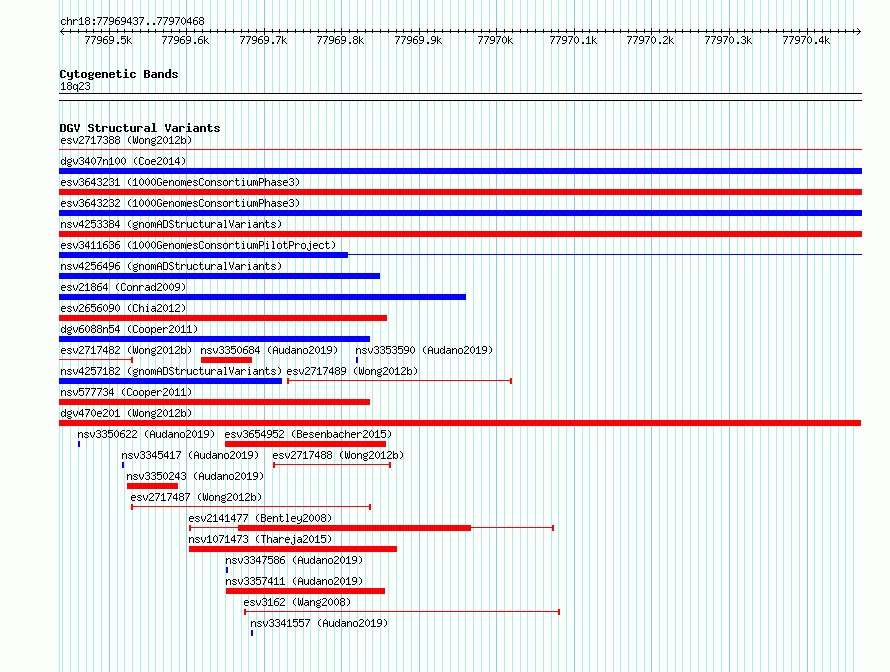Screen dimensions: 890x672
Task: Click chr18:77969437..77970468 coordinates text
Action: click(132, 21)
